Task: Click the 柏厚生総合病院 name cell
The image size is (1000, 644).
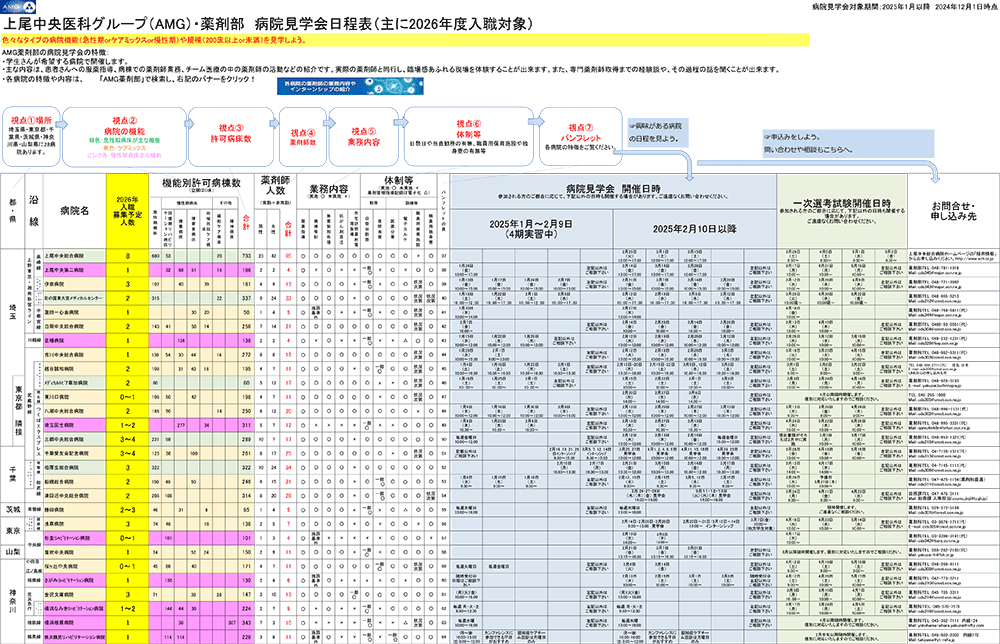Action: coord(75,467)
